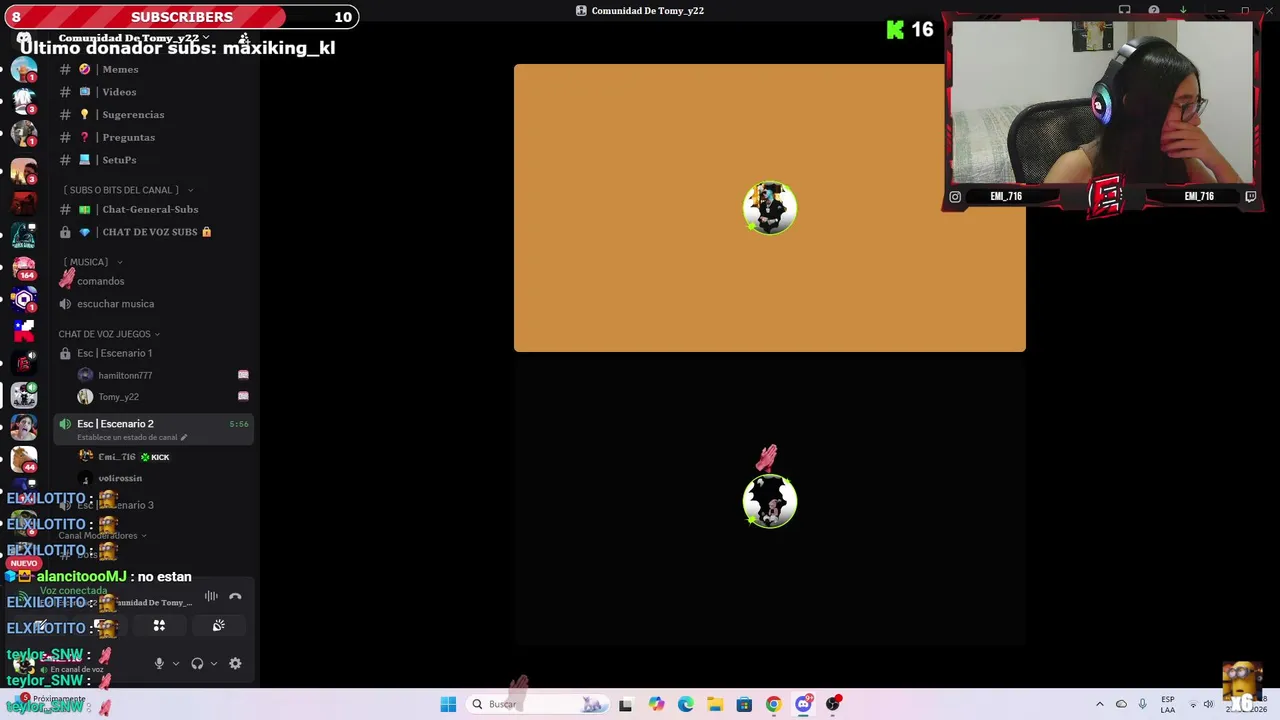Select the top participant tile with the orange background
Viewport: 1280px width, 720px height.
769,208
